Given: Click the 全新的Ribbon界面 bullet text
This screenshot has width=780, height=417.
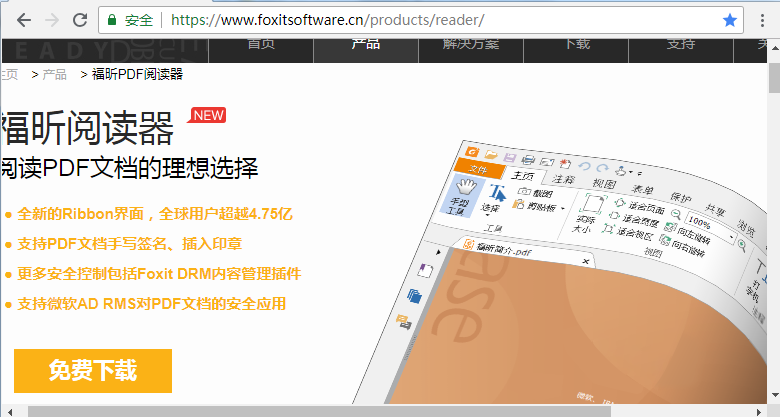Looking at the screenshot, I should pos(155,214).
